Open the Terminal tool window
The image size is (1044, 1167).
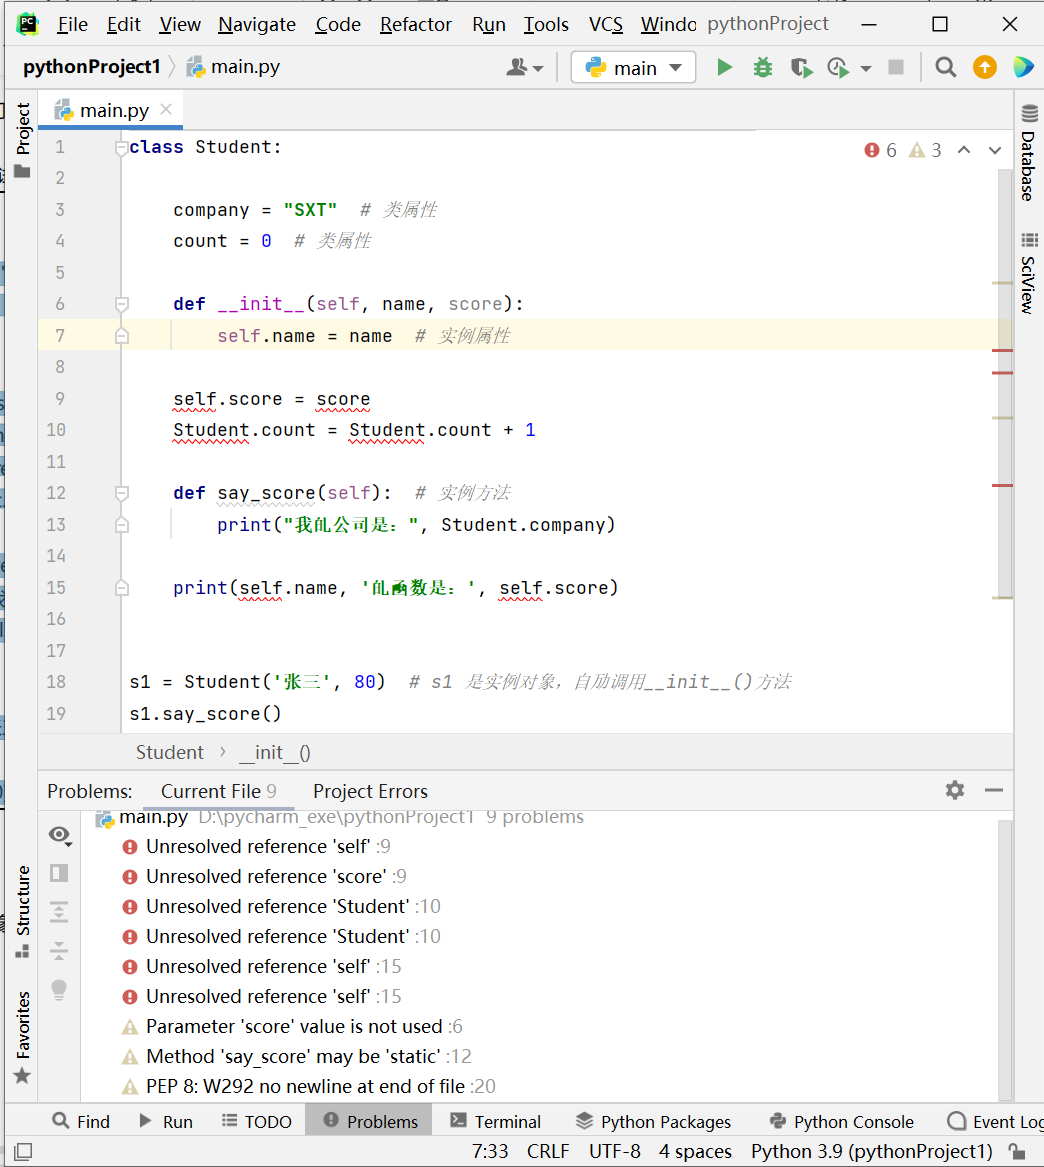click(496, 1122)
